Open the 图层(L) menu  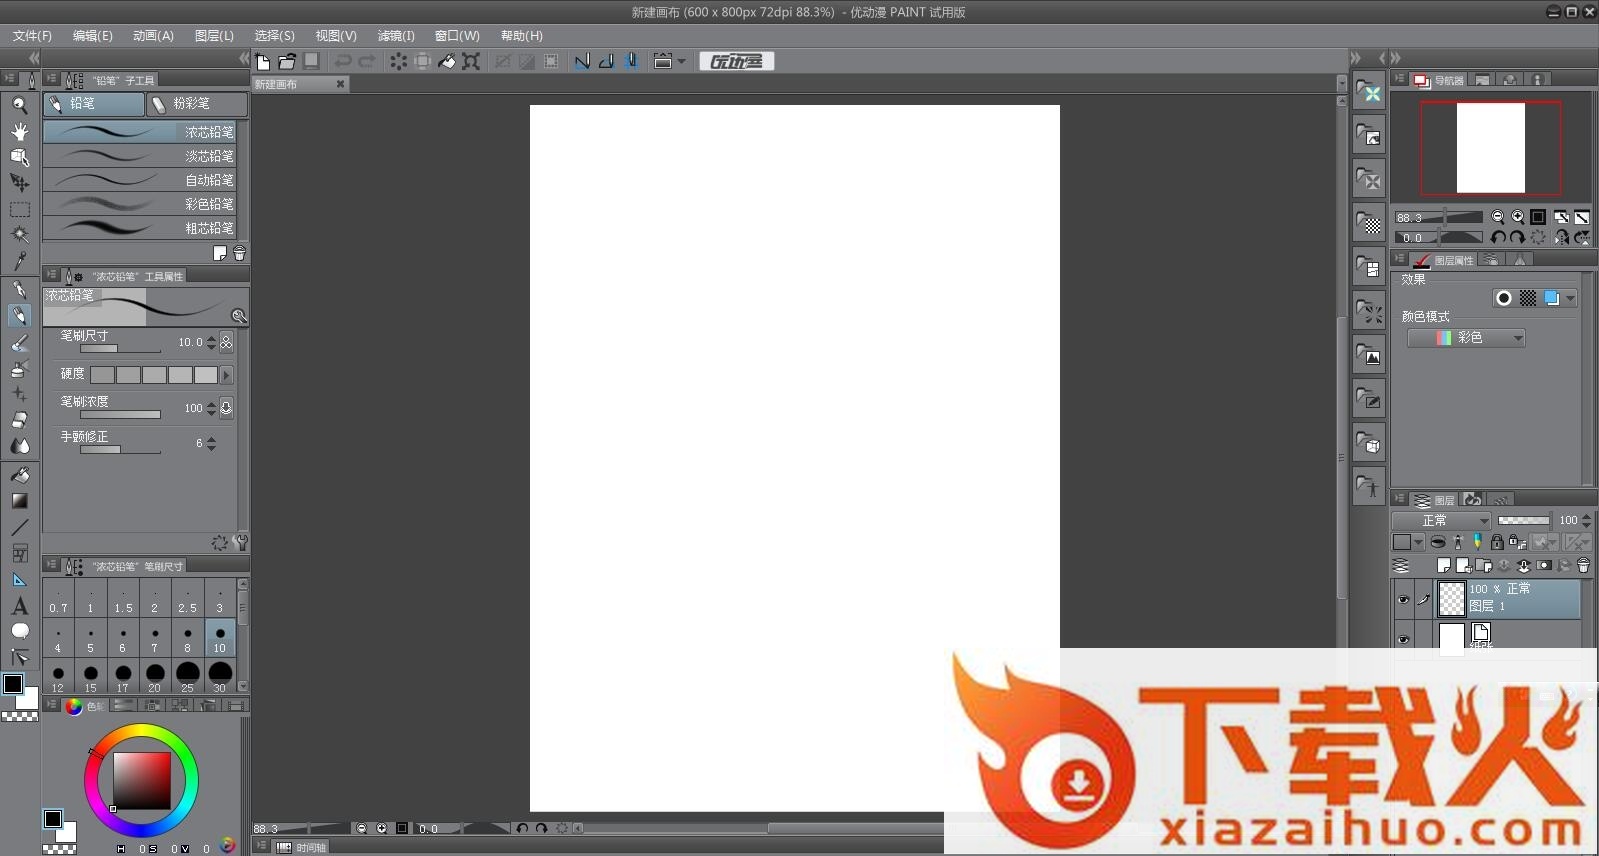[214, 35]
